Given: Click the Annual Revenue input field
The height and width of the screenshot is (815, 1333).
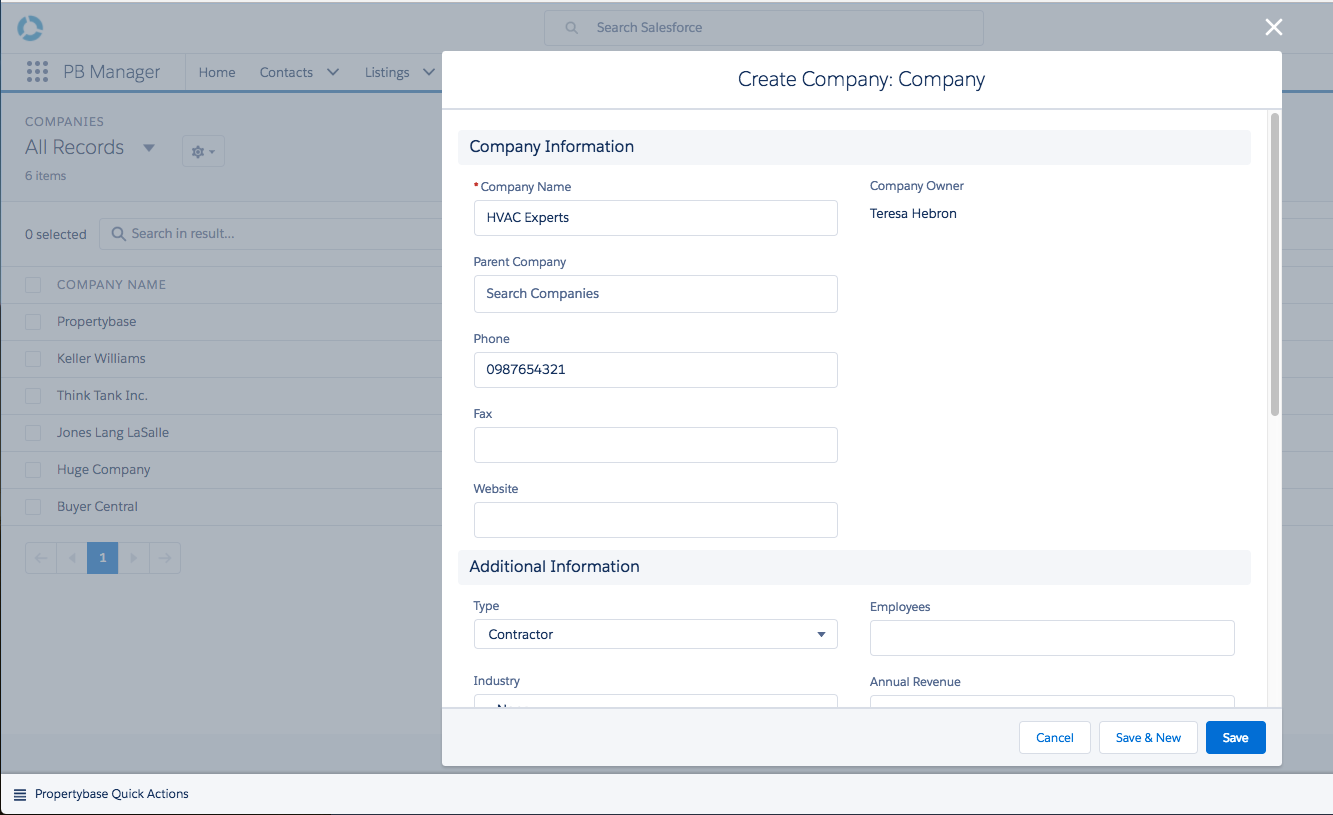Looking at the screenshot, I should tap(1052, 702).
